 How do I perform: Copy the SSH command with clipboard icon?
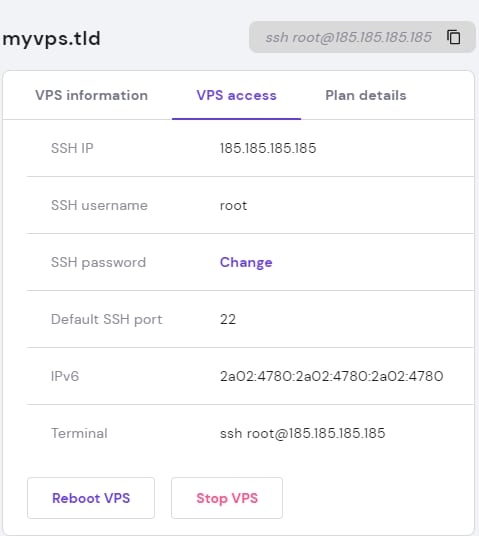[x=454, y=37]
